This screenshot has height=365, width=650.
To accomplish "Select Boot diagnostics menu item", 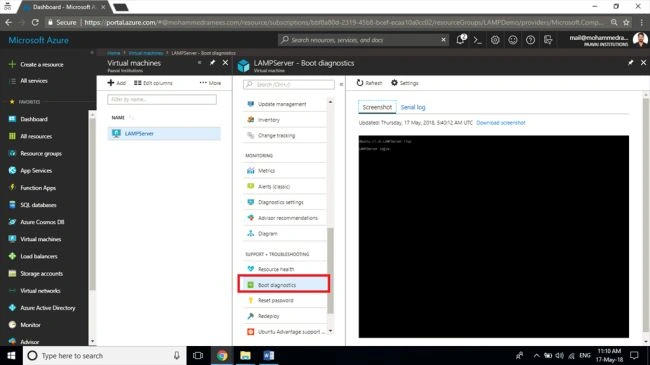I will (284, 285).
